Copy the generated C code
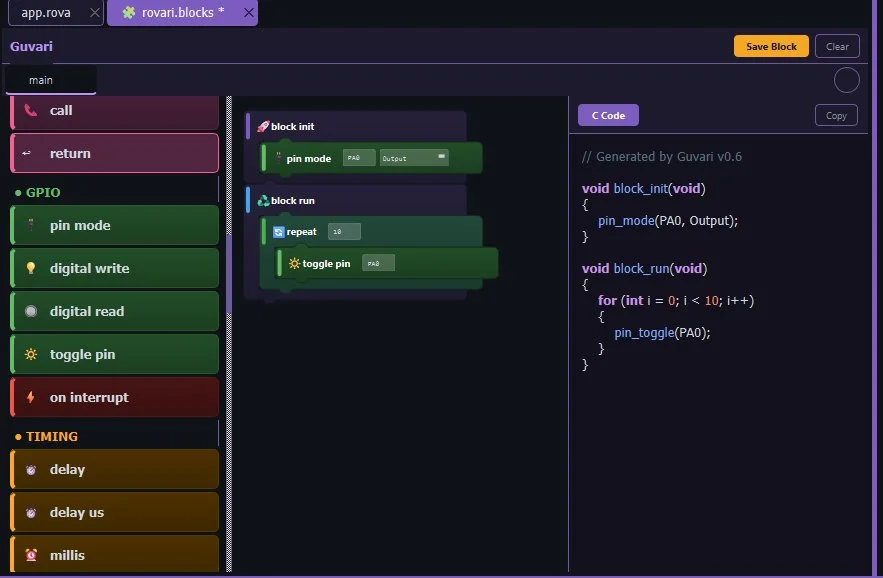Screen dimensions: 883x578 [x=836, y=115]
